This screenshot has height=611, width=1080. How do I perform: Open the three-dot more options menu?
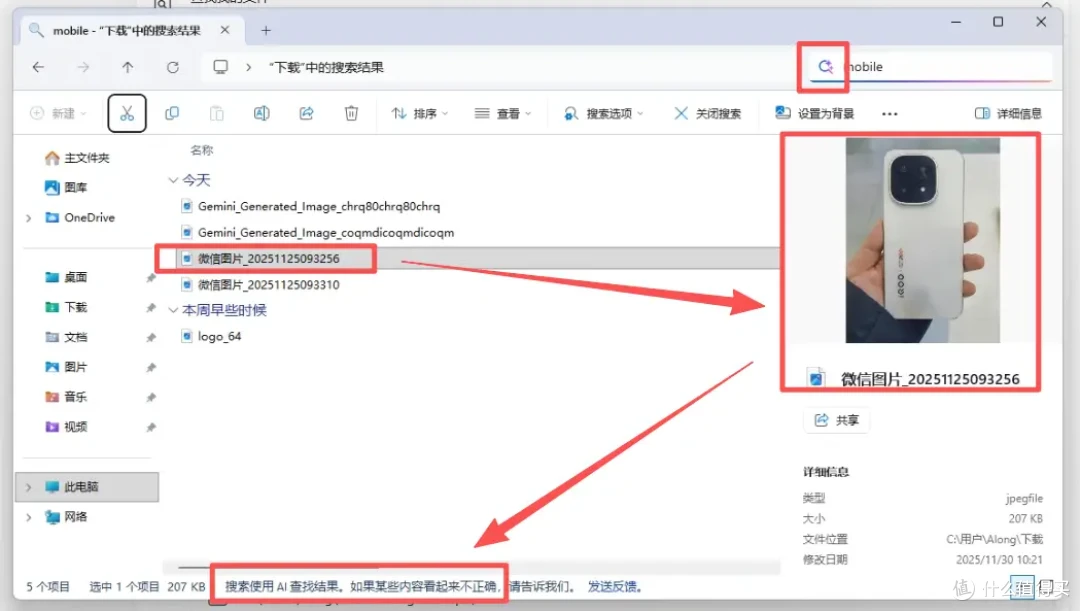pos(889,114)
